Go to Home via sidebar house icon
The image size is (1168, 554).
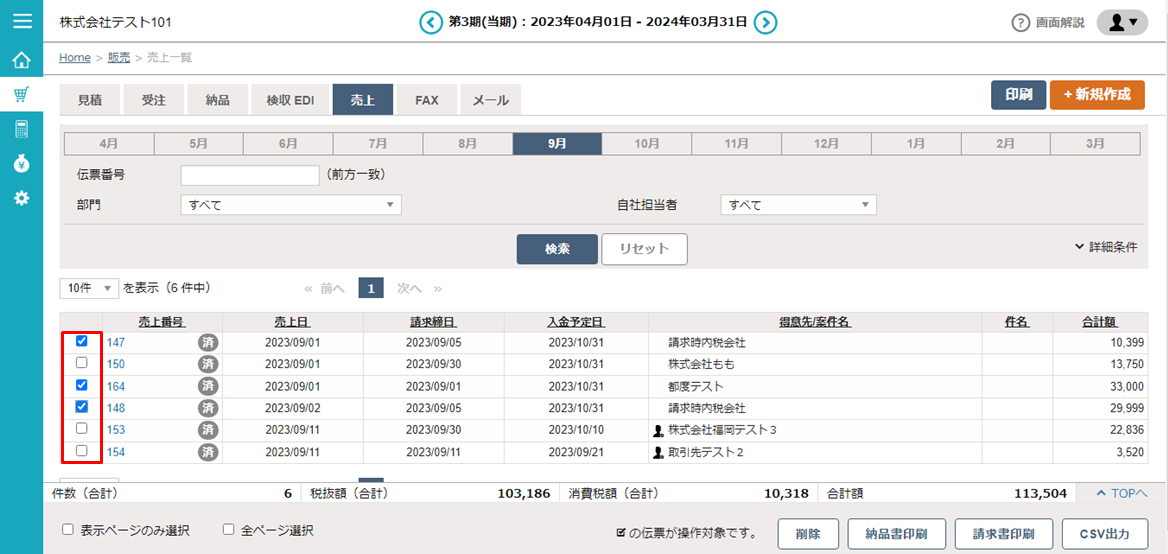tap(21, 60)
